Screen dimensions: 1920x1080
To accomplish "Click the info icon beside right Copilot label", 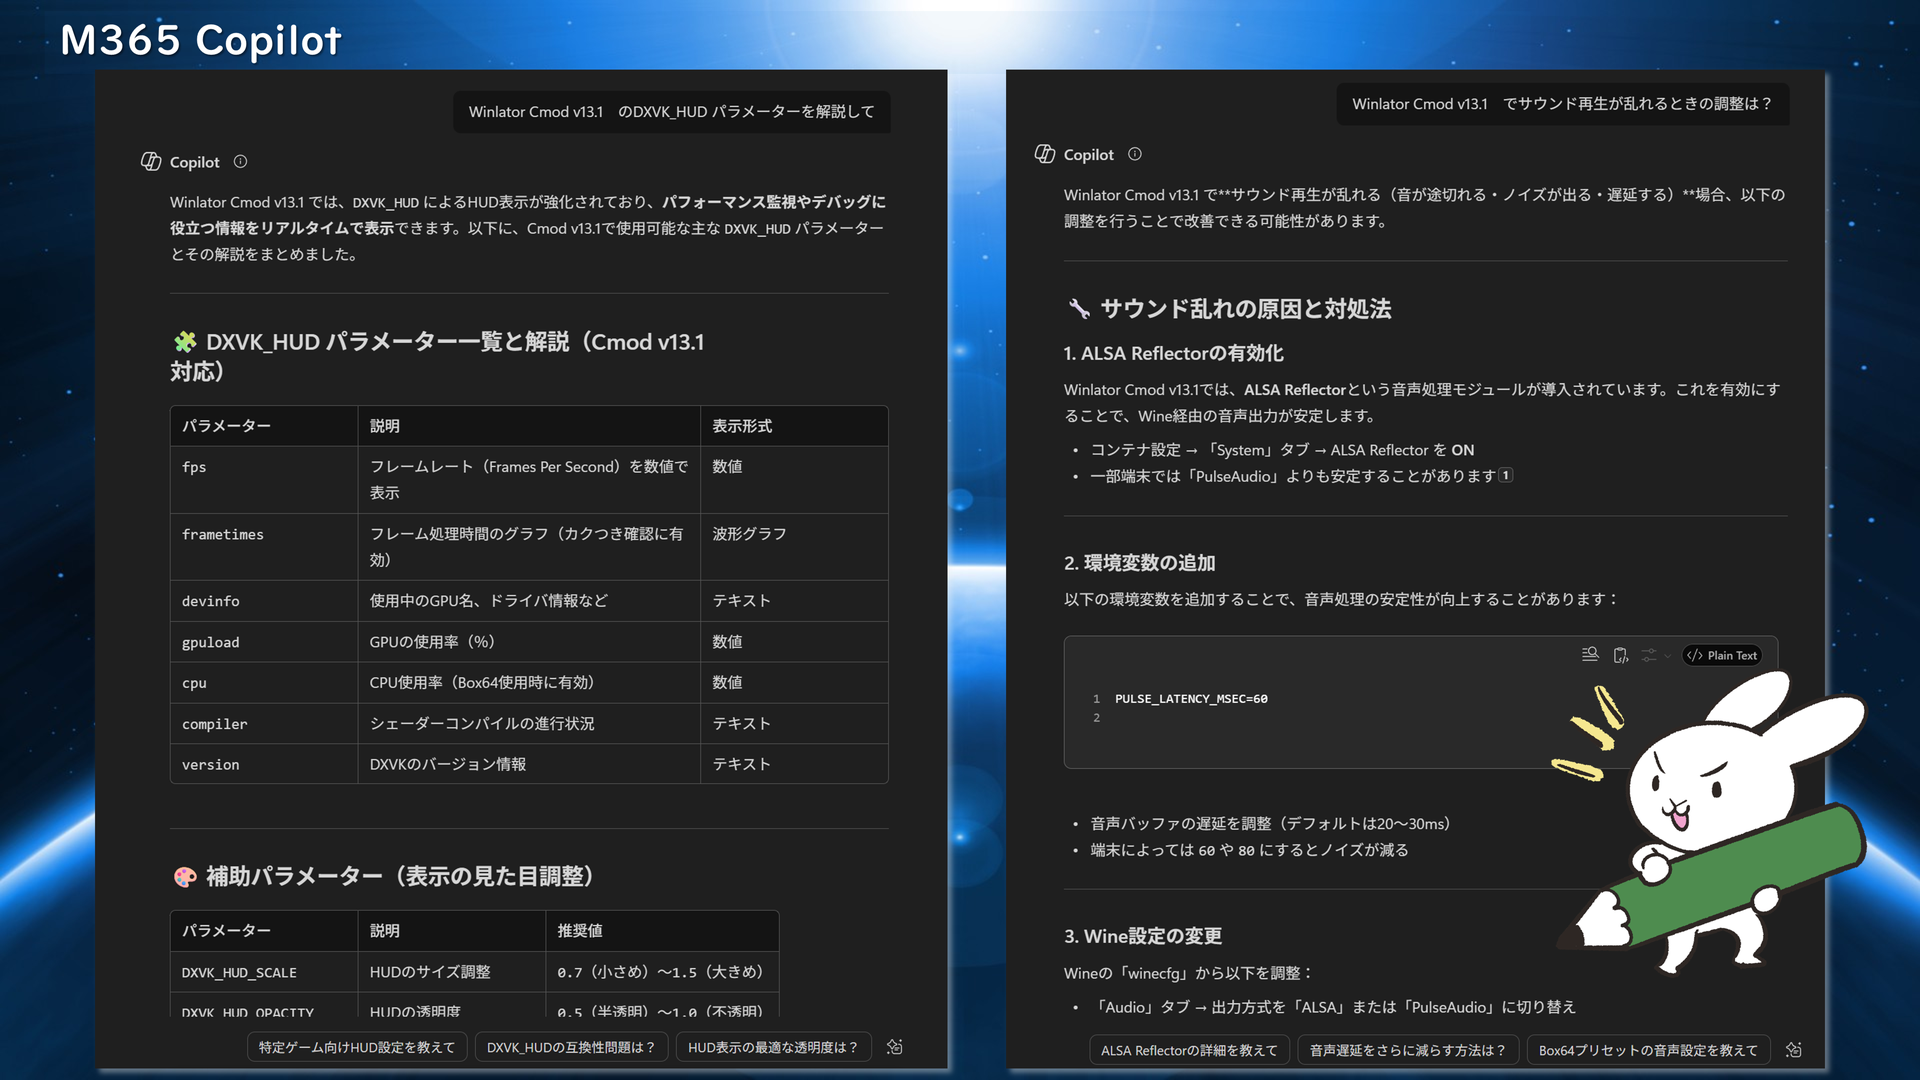I will coord(1134,154).
